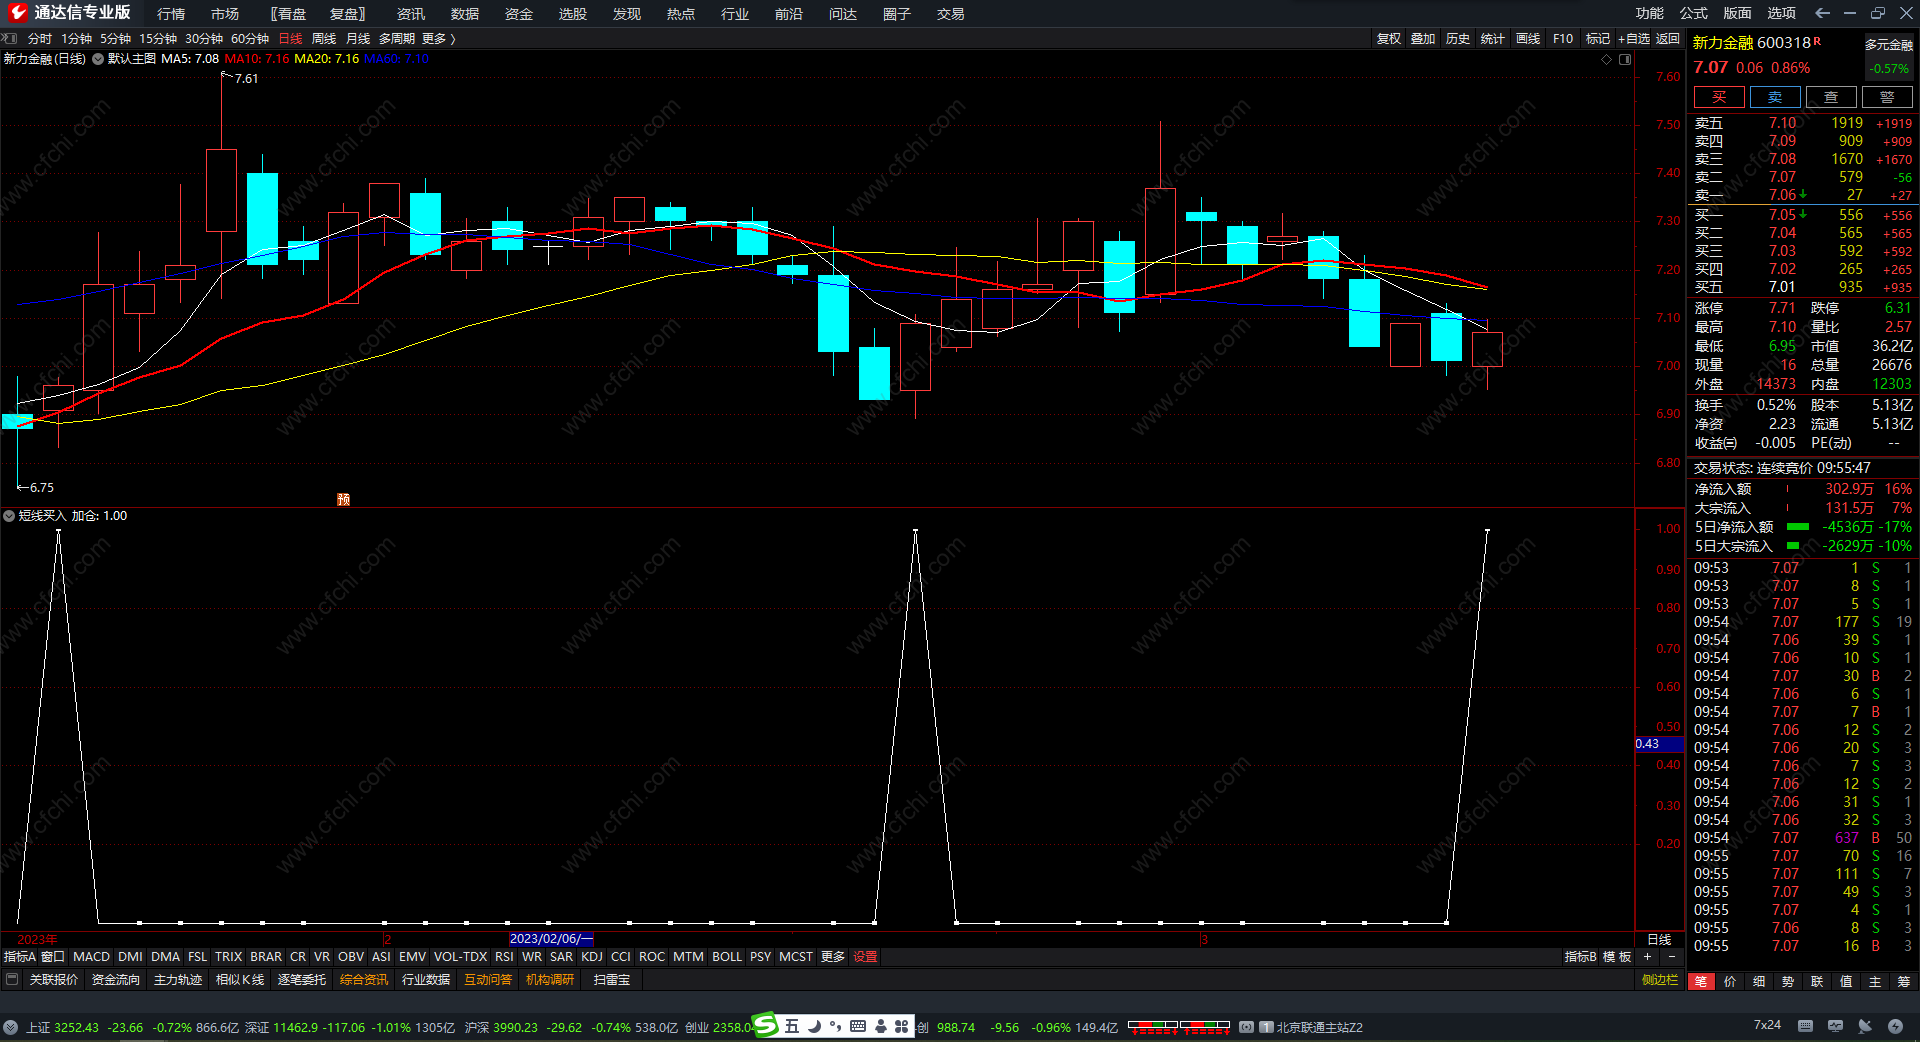Image resolution: width=1920 pixels, height=1042 pixels.
Task: Click the round expand icon in status bar
Action: (10, 1027)
